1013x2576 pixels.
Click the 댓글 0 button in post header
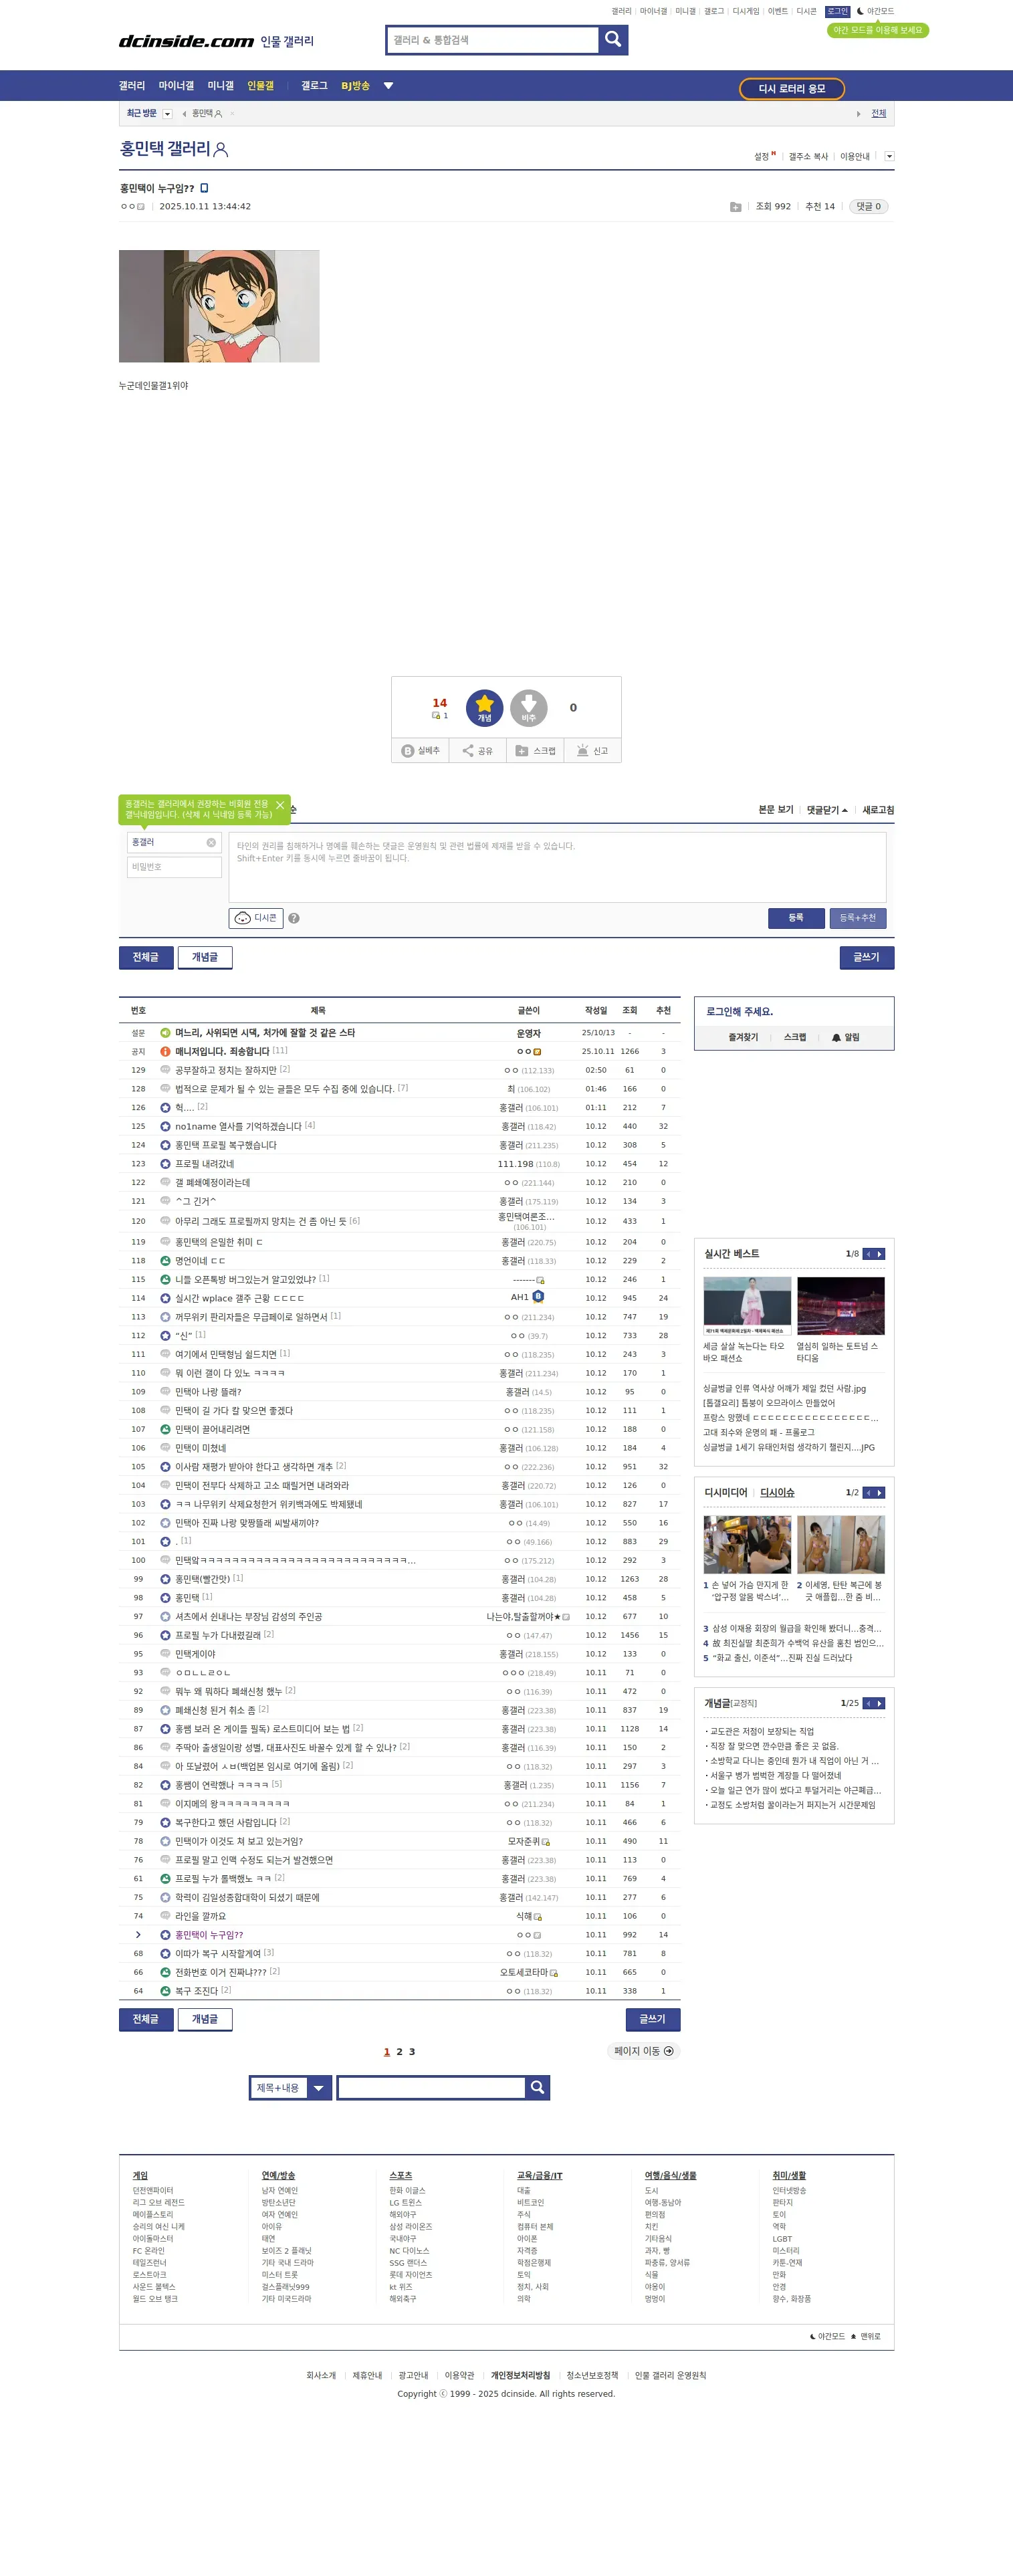(868, 207)
